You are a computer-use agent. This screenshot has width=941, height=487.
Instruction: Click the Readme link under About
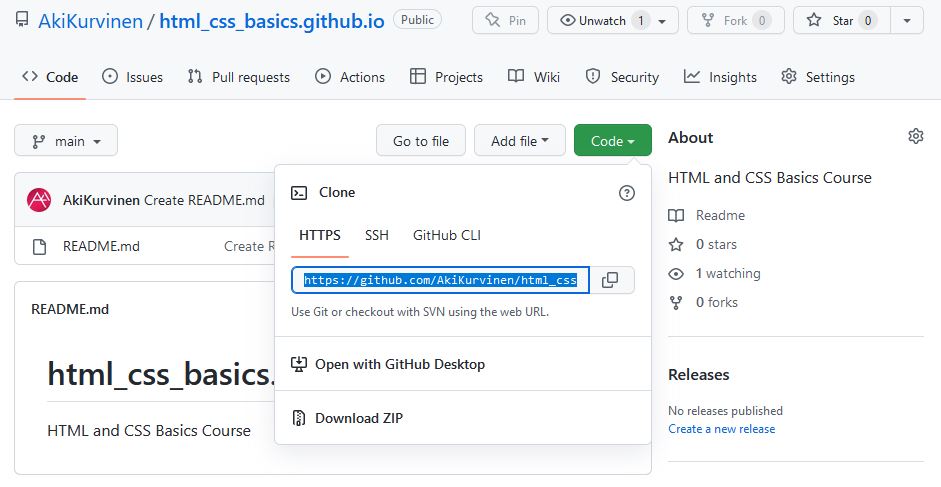(x=720, y=216)
